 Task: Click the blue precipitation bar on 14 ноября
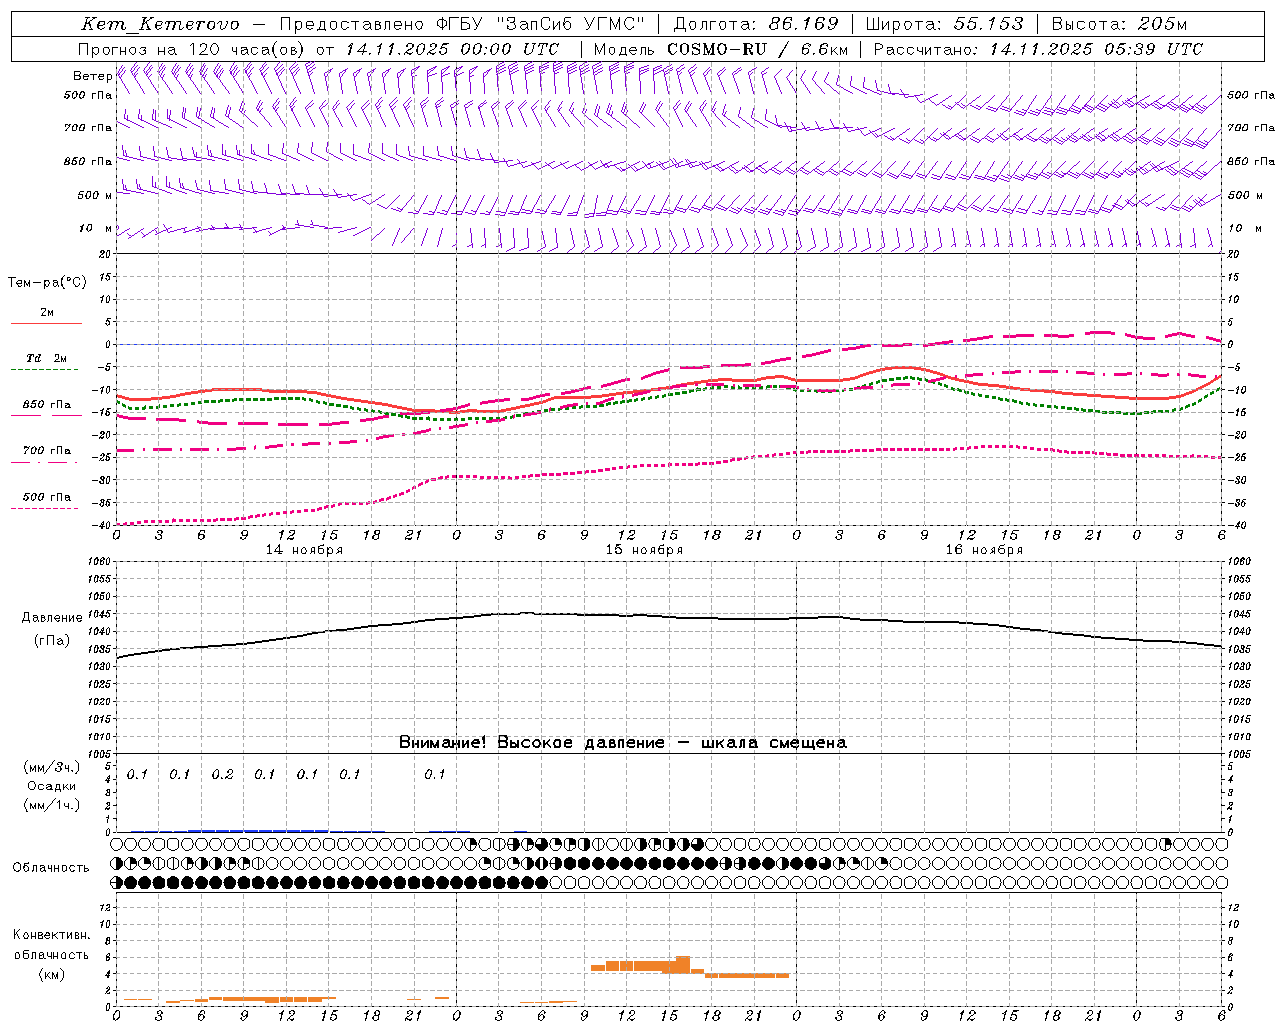click(258, 830)
